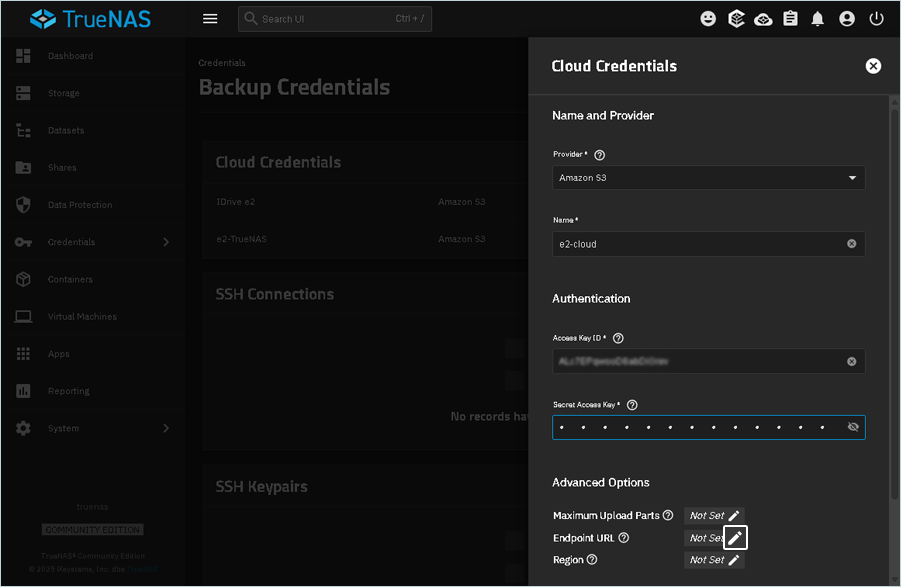This screenshot has width=901, height=587.
Task: Click the Name field e2-cloud
Action: [709, 244]
